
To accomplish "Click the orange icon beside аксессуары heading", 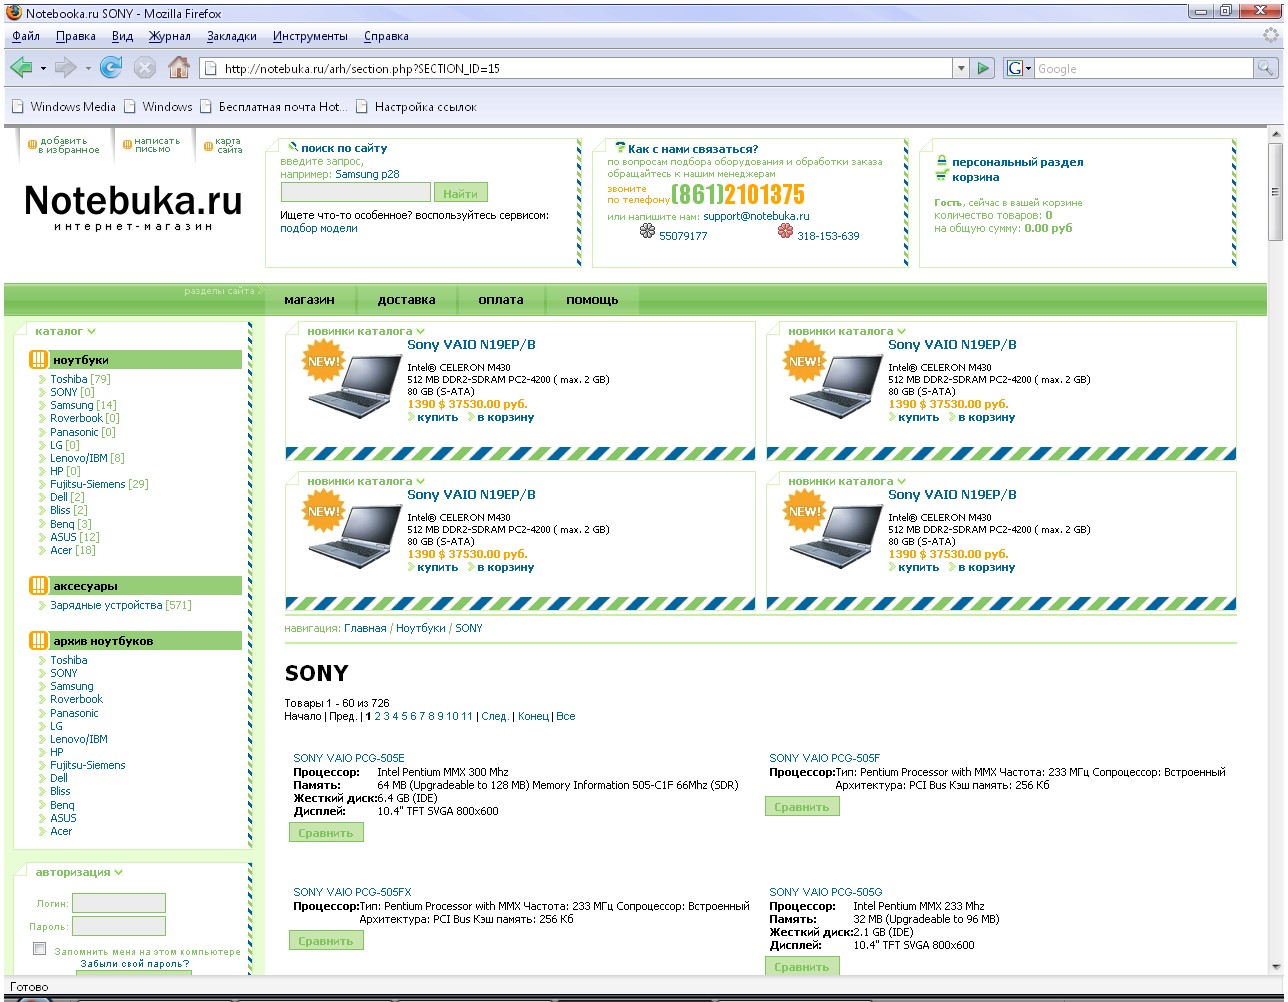I will tap(39, 585).
